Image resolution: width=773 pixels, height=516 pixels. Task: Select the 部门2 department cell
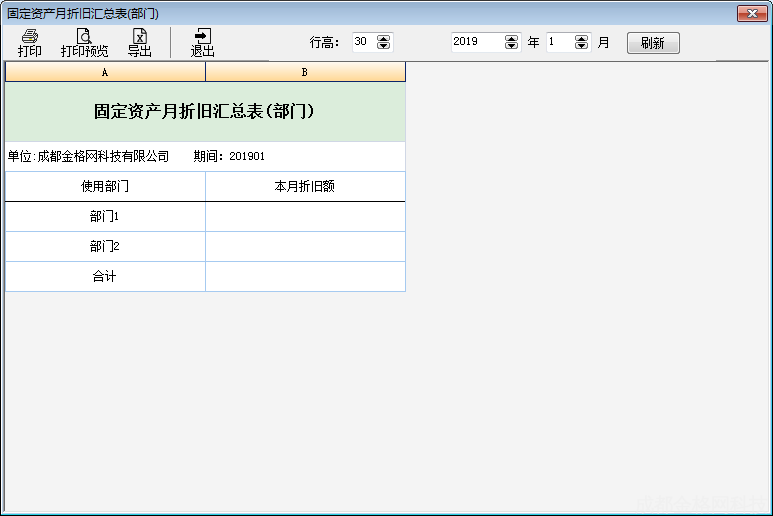tap(105, 247)
